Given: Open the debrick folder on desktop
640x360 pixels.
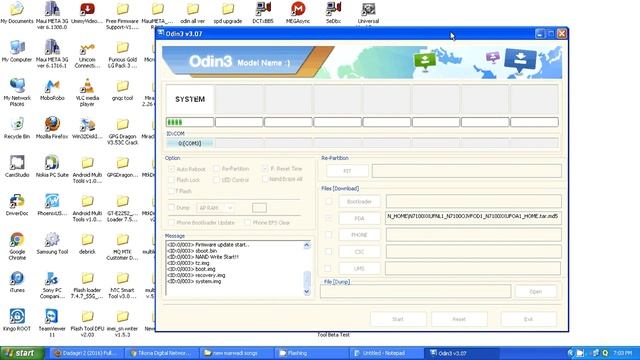Looking at the screenshot, I should coord(87,243).
